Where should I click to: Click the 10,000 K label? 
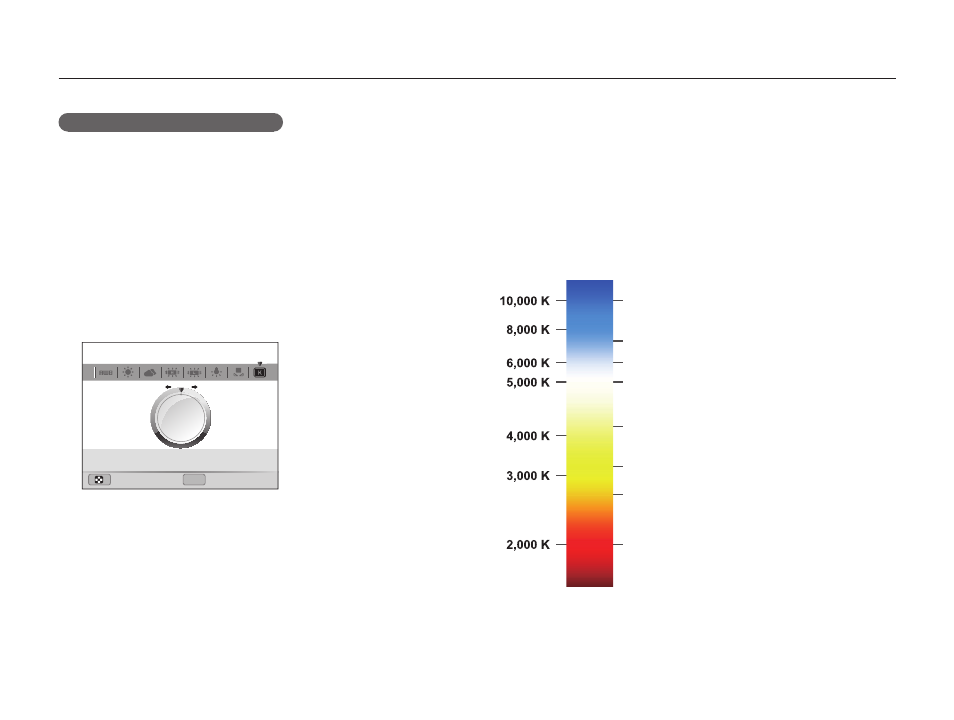[524, 301]
